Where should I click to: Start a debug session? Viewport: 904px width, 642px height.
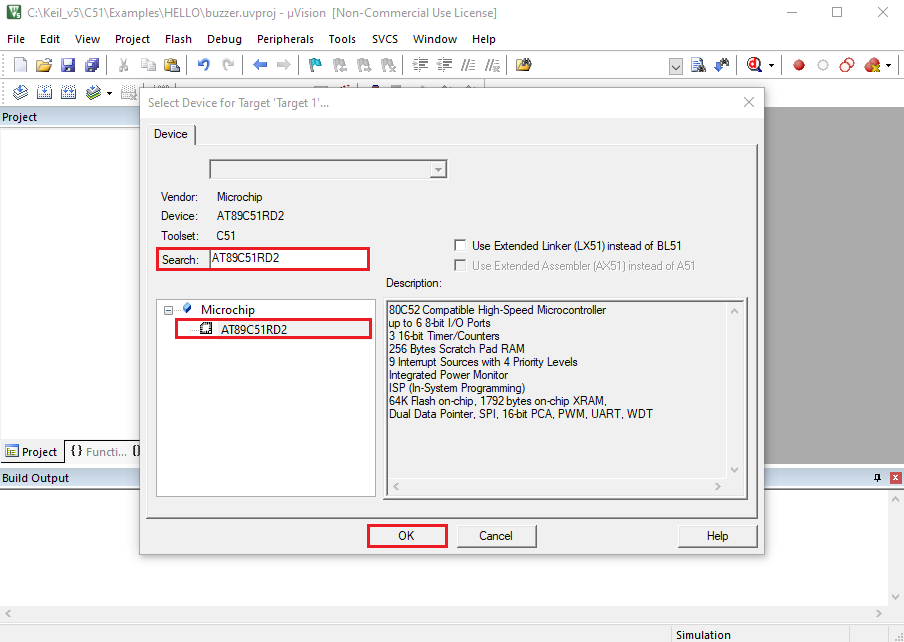753,64
